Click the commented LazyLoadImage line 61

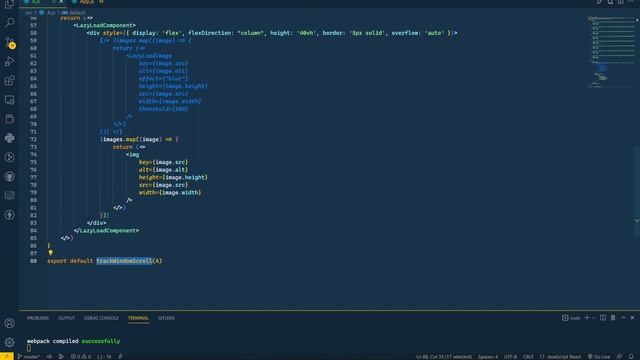point(149,56)
